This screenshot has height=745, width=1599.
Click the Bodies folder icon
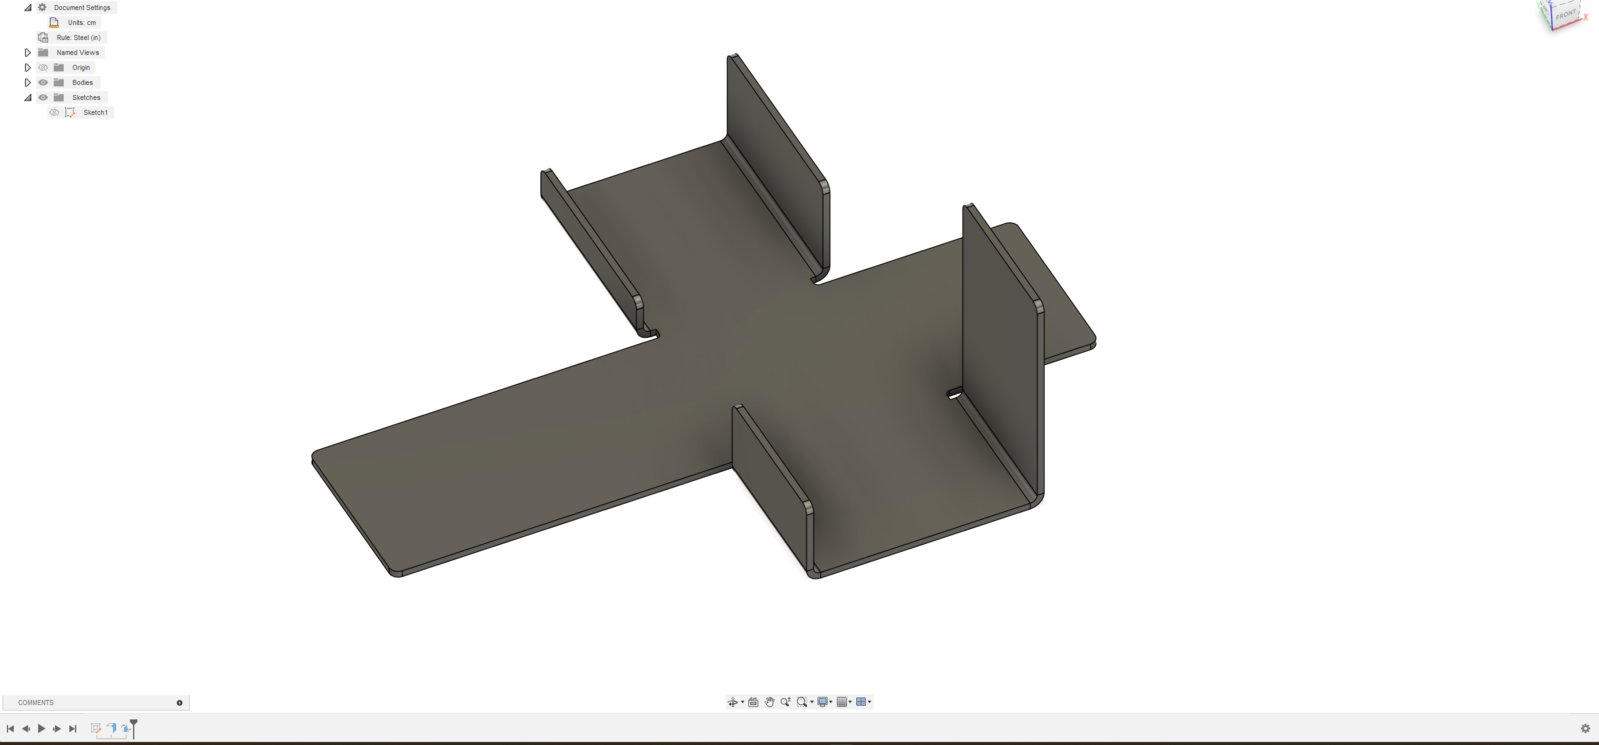[x=59, y=82]
